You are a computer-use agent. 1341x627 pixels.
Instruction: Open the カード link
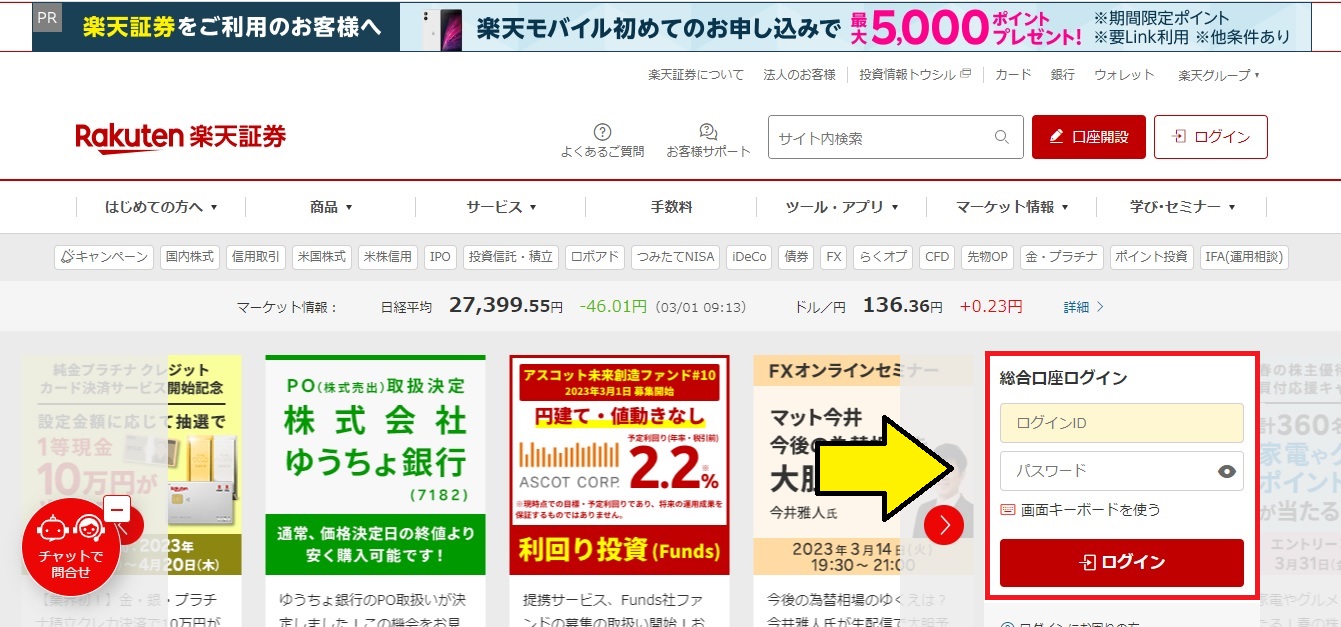click(1013, 75)
